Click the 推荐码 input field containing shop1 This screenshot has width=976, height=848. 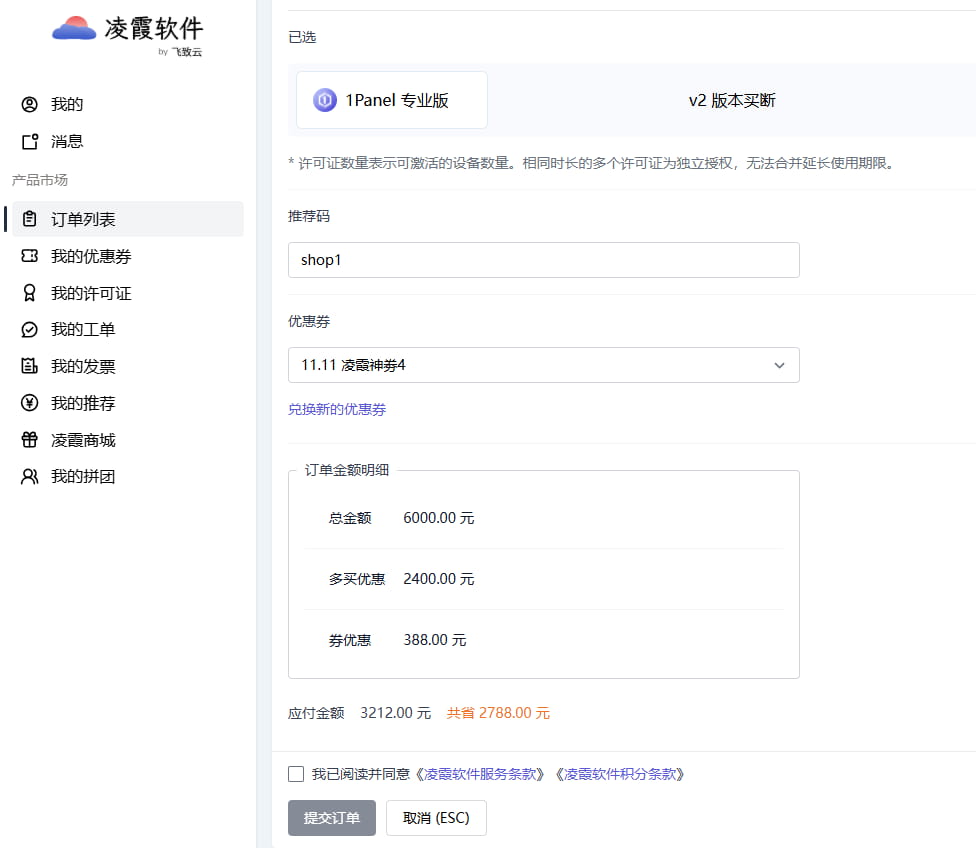pyautogui.click(x=543, y=260)
